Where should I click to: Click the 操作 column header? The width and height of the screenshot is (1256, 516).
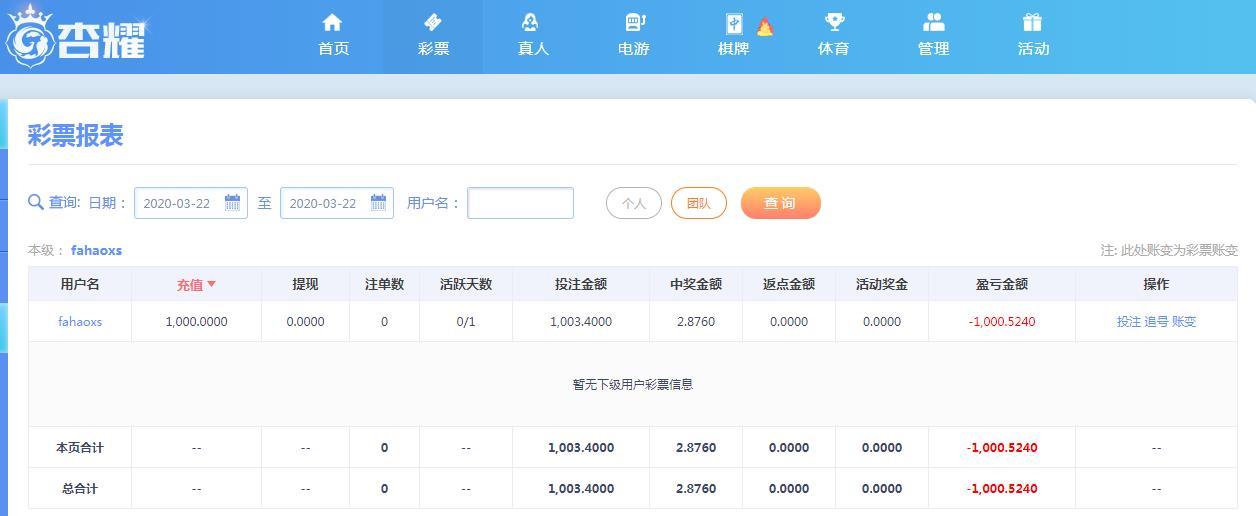[x=1156, y=284]
